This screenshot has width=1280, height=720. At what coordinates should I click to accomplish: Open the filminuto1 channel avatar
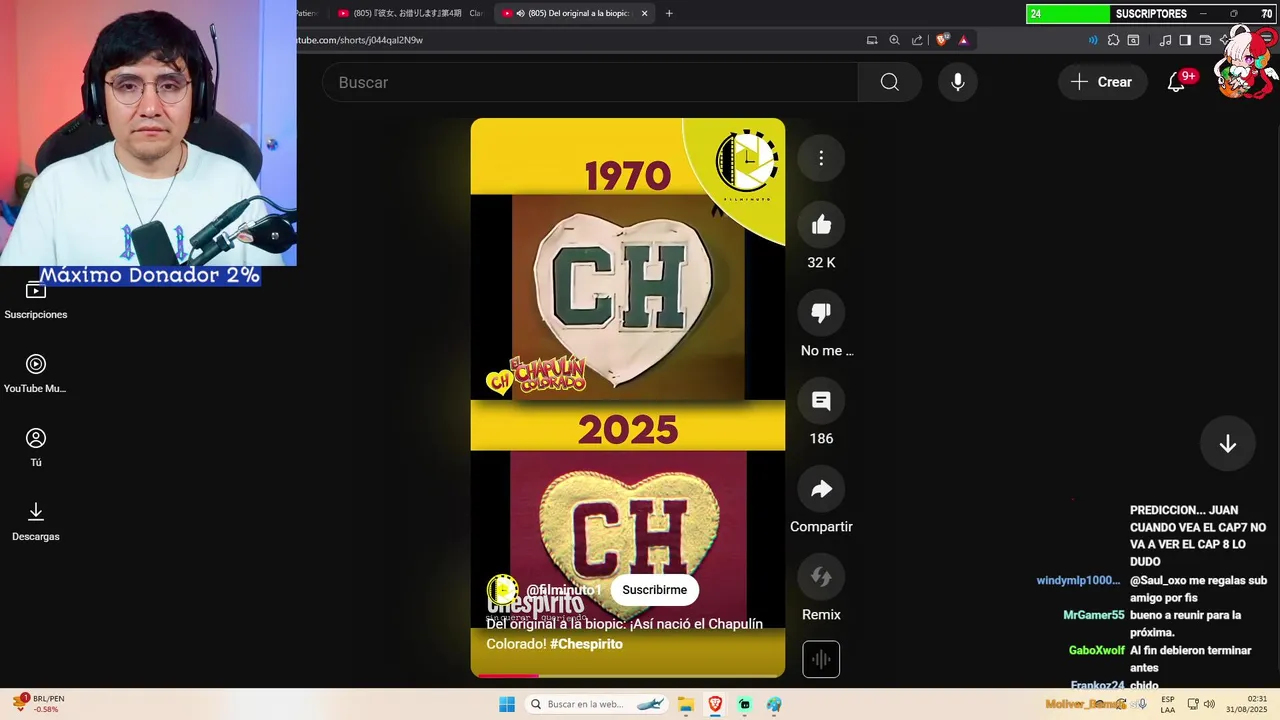point(502,590)
